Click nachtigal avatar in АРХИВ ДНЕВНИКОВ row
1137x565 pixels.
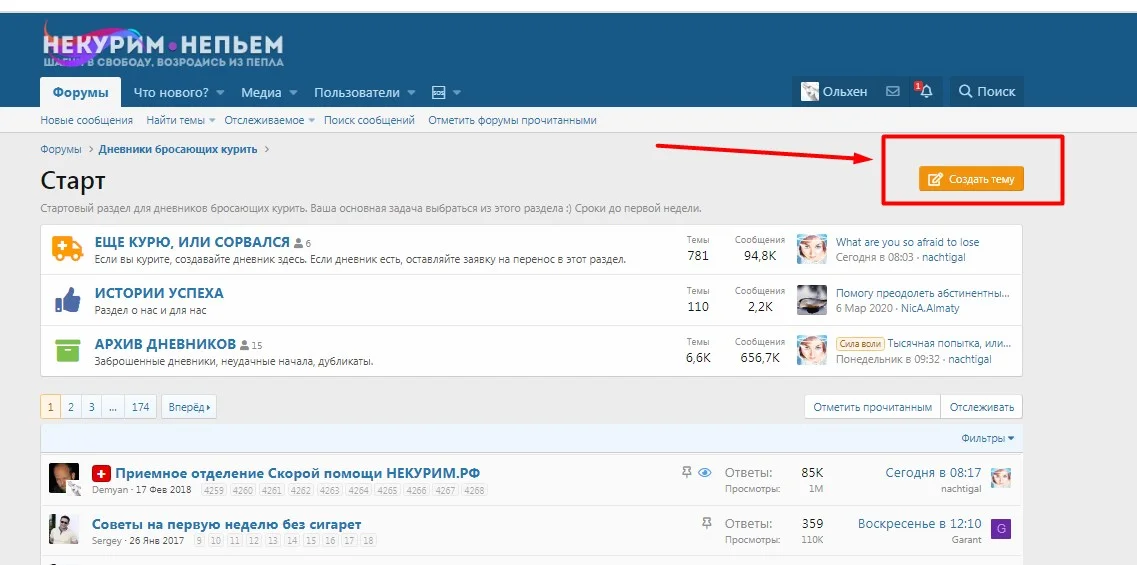pyautogui.click(x=812, y=350)
